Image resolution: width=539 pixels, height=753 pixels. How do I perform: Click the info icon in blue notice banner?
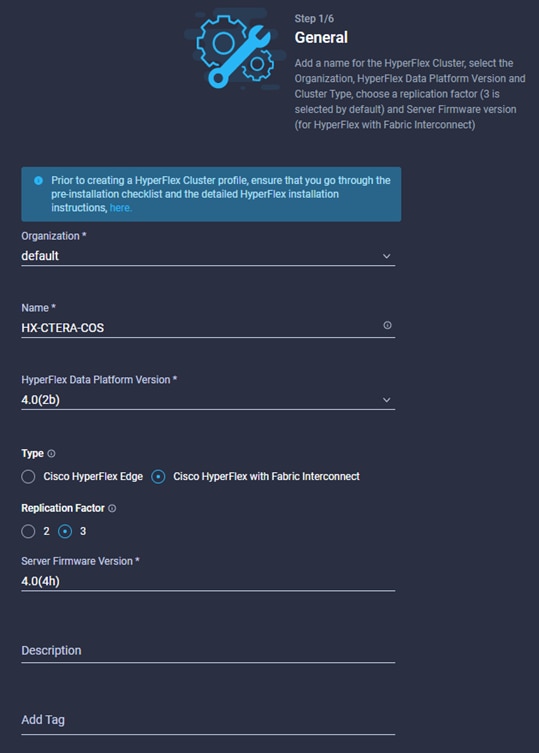point(38,181)
